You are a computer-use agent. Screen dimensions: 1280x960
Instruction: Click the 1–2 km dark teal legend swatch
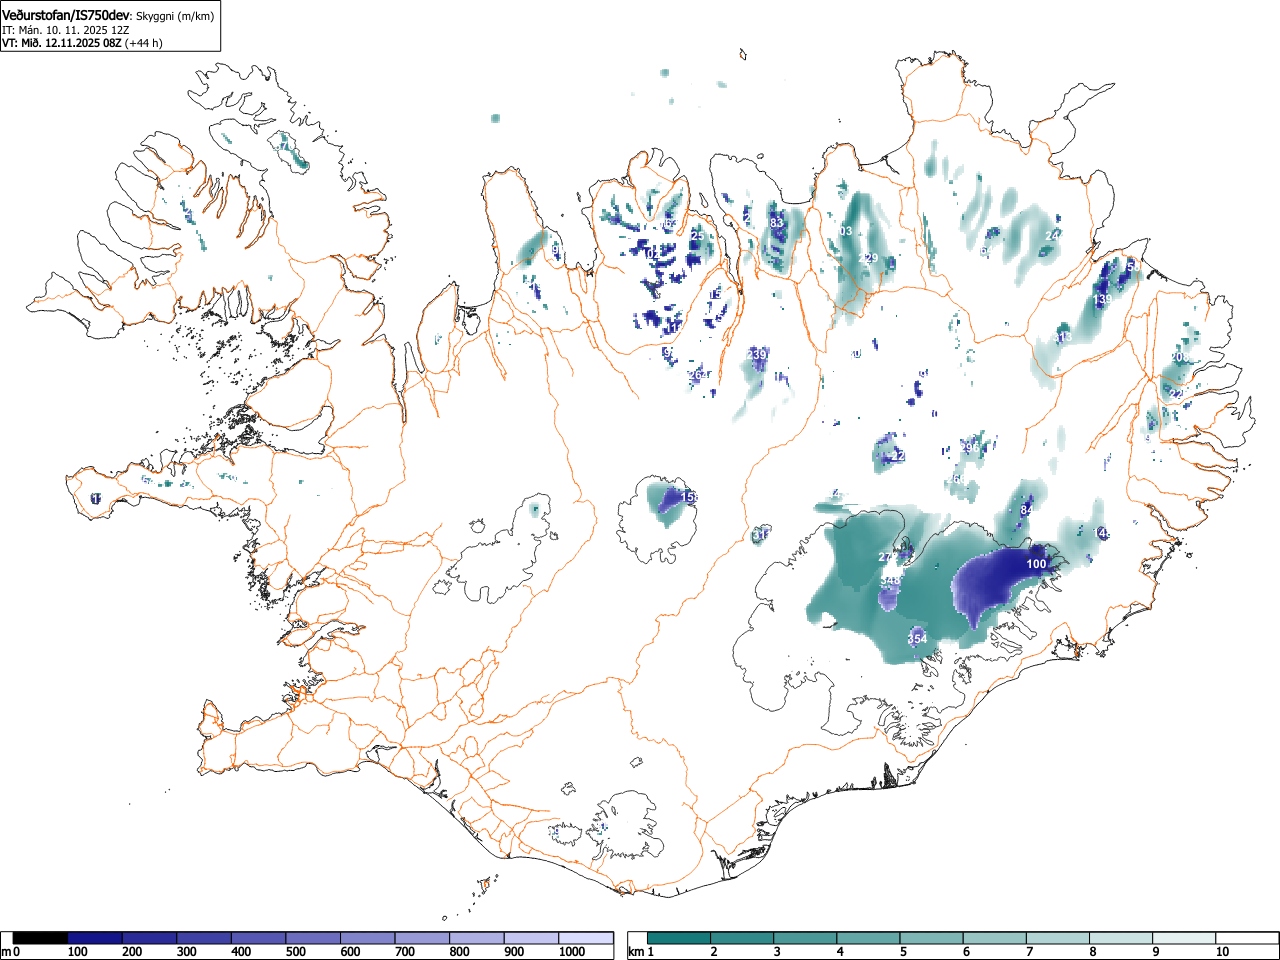[x=679, y=938]
